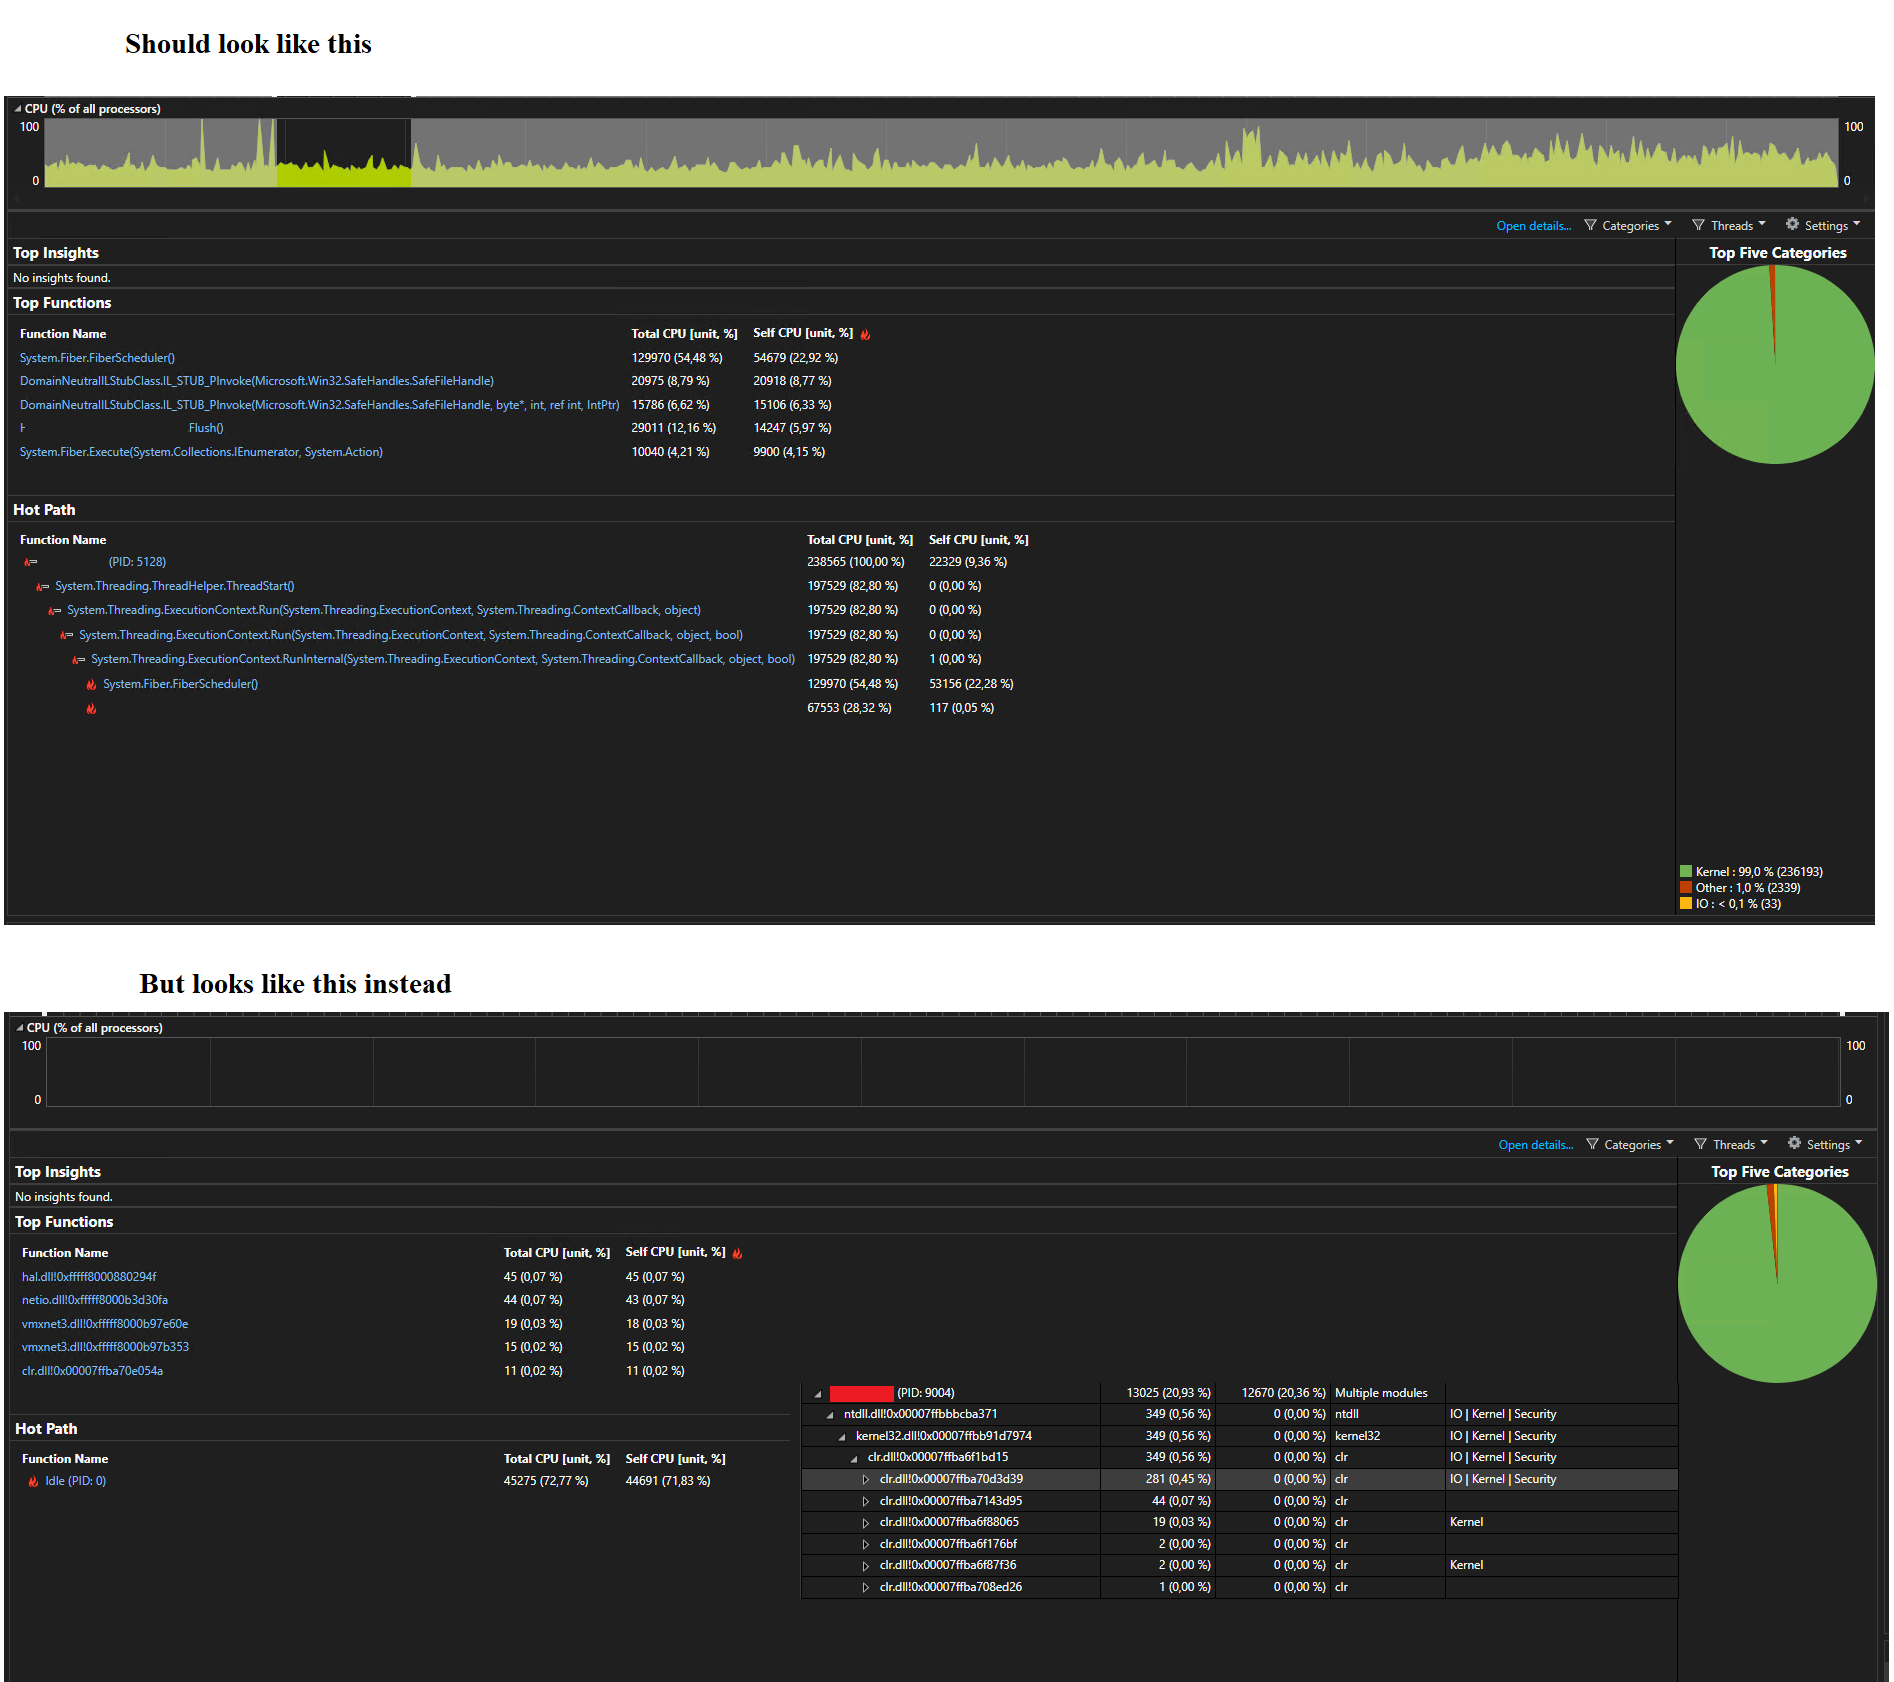Expand the clr.dll!0x00007ffba708ed26 tree node
The height and width of the screenshot is (1682, 1894).
coord(866,1587)
